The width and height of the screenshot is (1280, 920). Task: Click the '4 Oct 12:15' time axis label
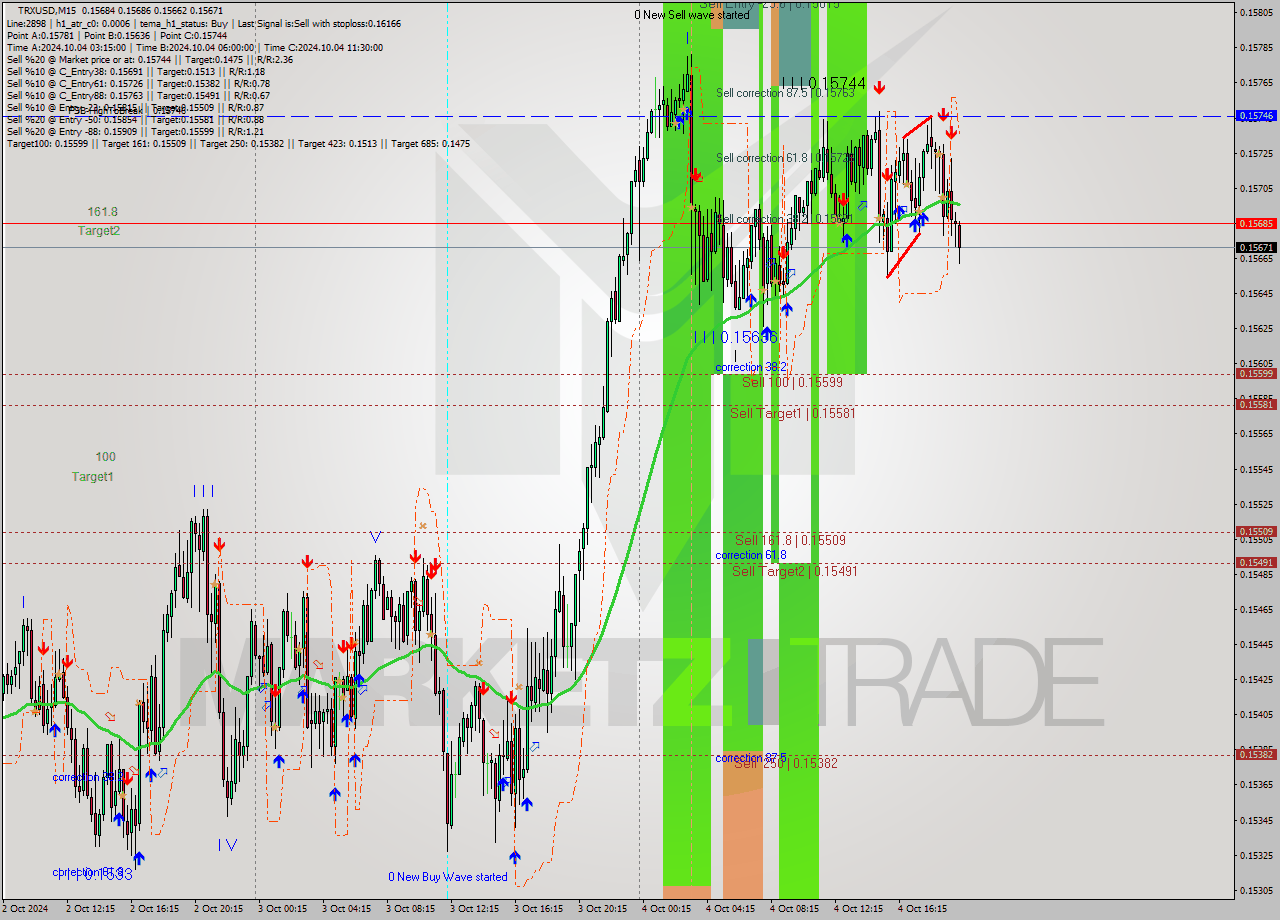[858, 909]
